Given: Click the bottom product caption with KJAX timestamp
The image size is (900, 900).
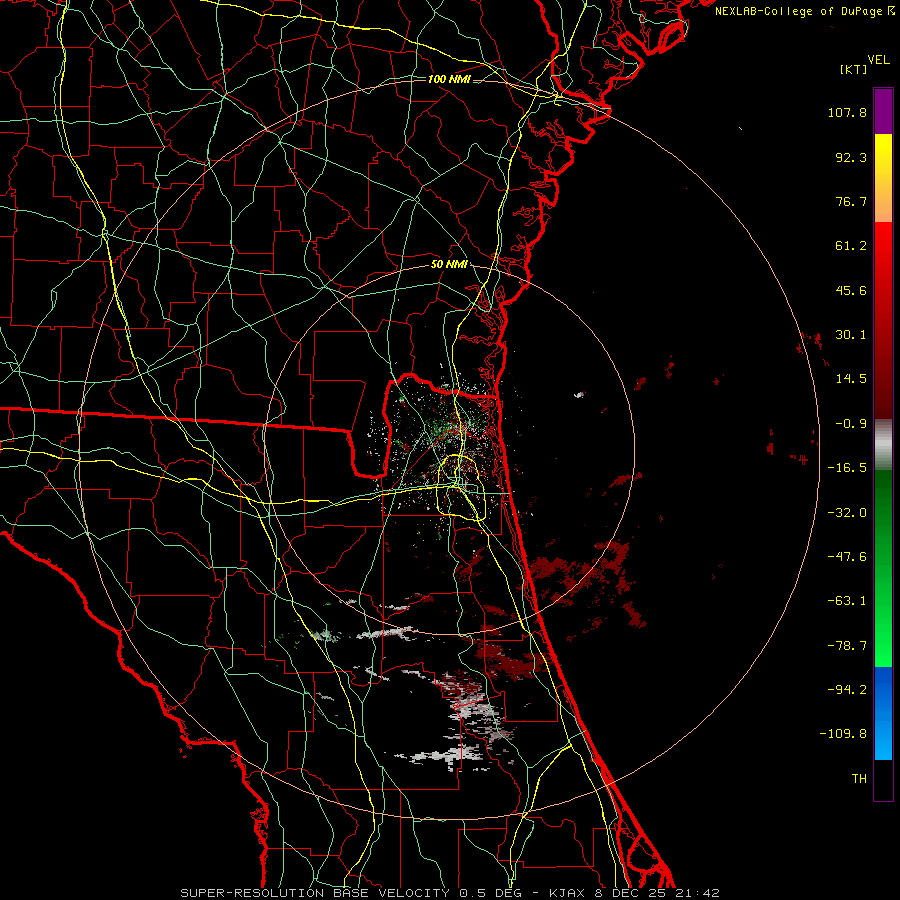Looking at the screenshot, I should click(450, 893).
